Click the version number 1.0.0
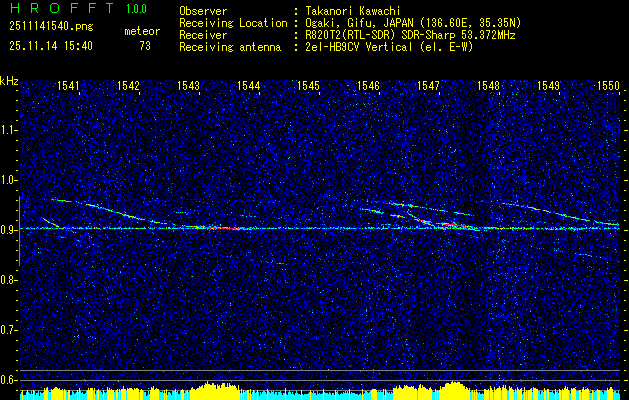 [136, 9]
